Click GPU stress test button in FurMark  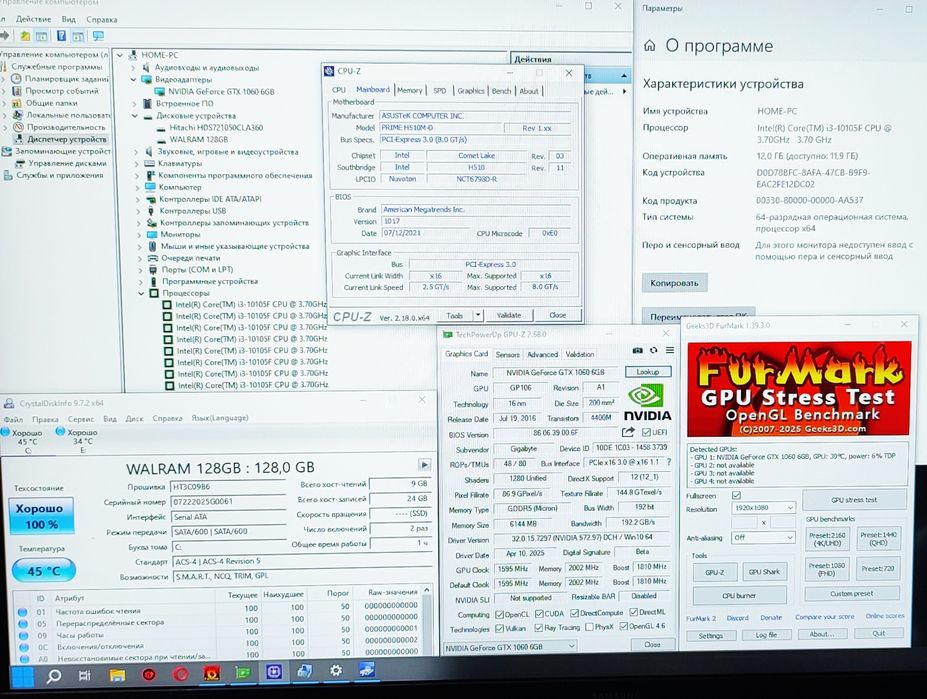pos(854,500)
